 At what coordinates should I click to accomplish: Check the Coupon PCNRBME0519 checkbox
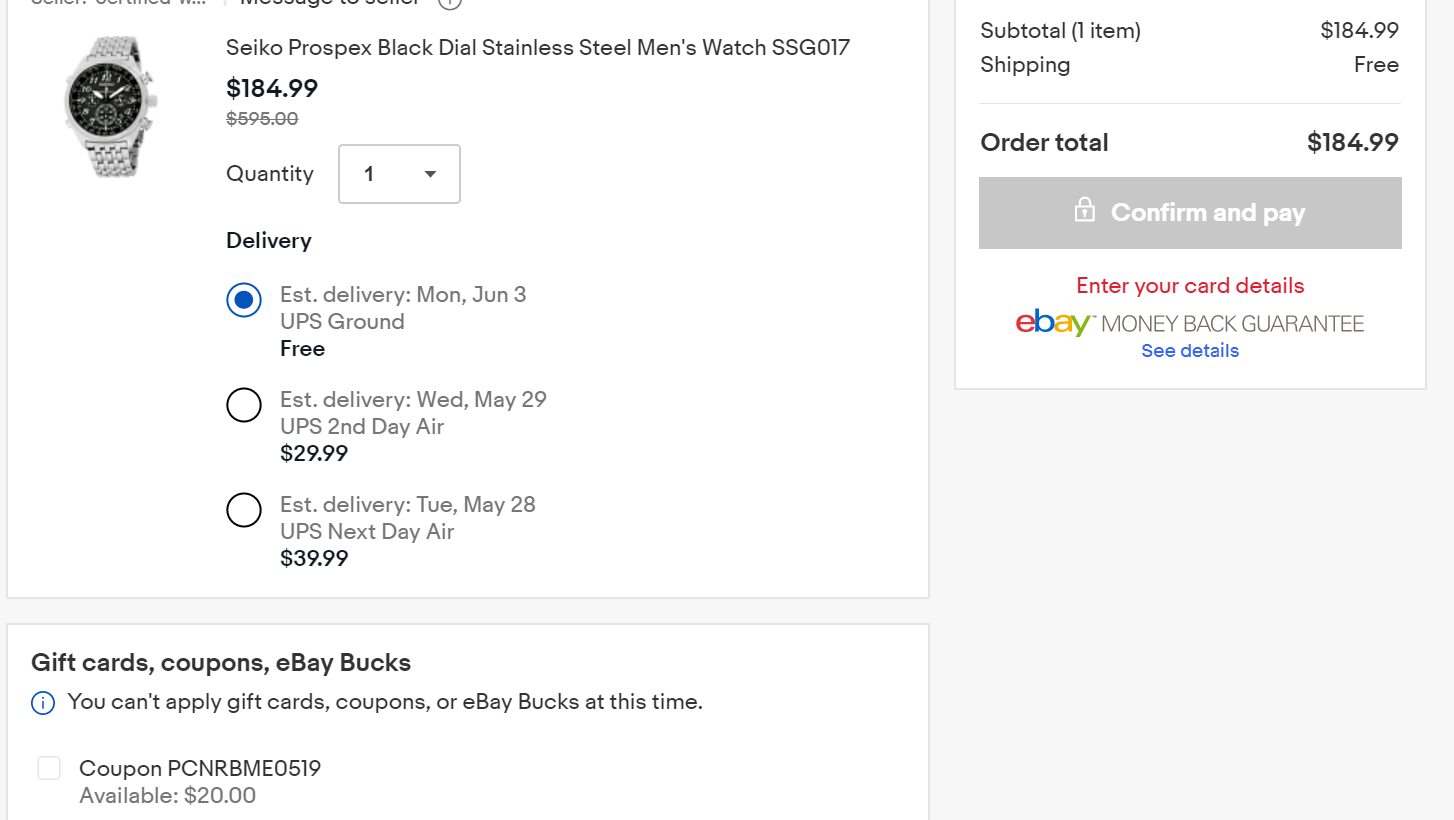(49, 768)
